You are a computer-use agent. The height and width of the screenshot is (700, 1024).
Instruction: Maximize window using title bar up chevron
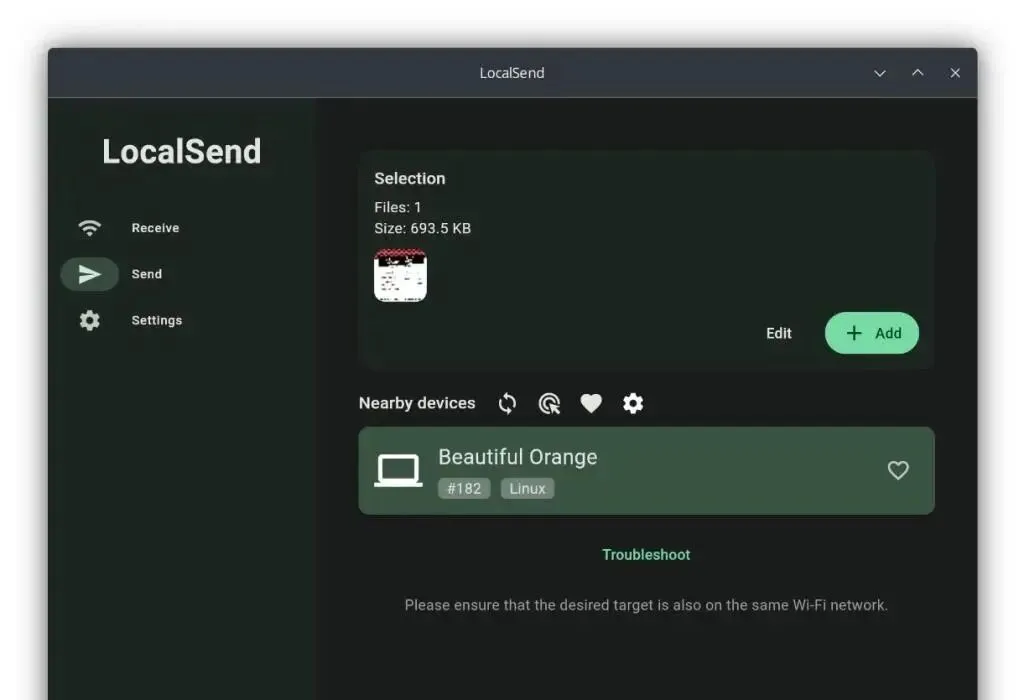pos(918,73)
